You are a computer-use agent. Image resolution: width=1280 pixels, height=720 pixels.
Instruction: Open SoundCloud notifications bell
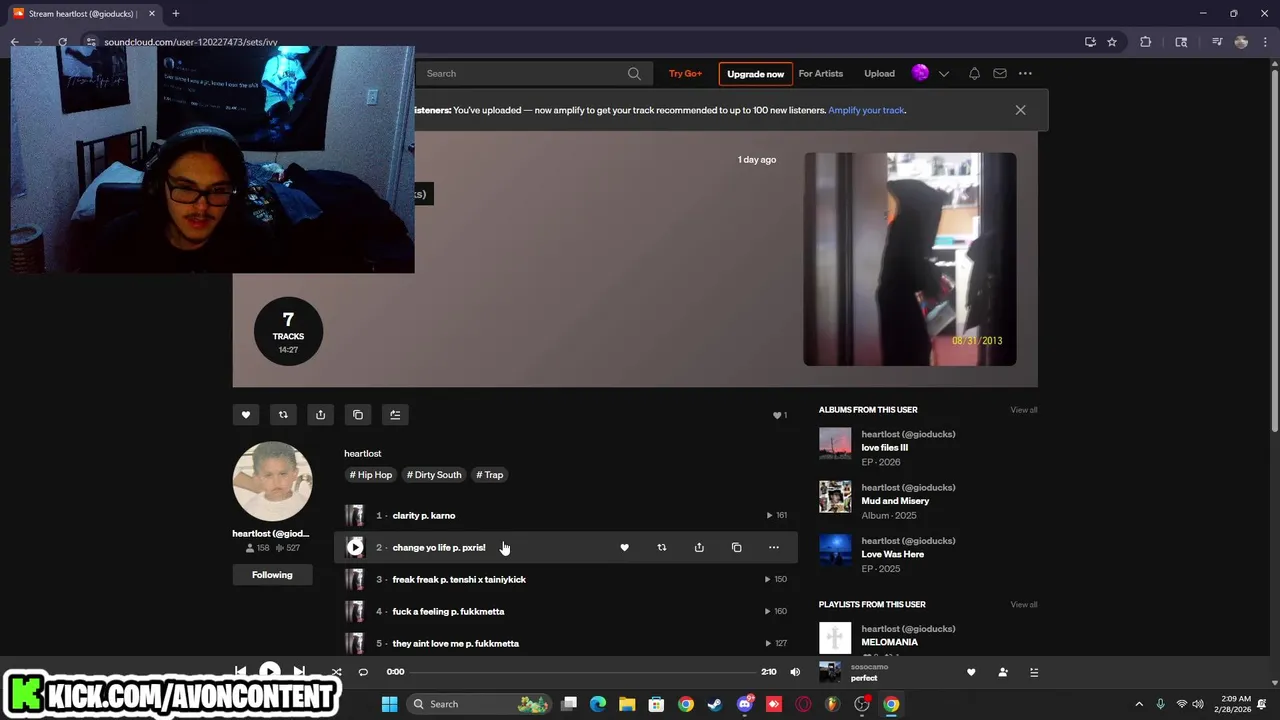click(974, 73)
